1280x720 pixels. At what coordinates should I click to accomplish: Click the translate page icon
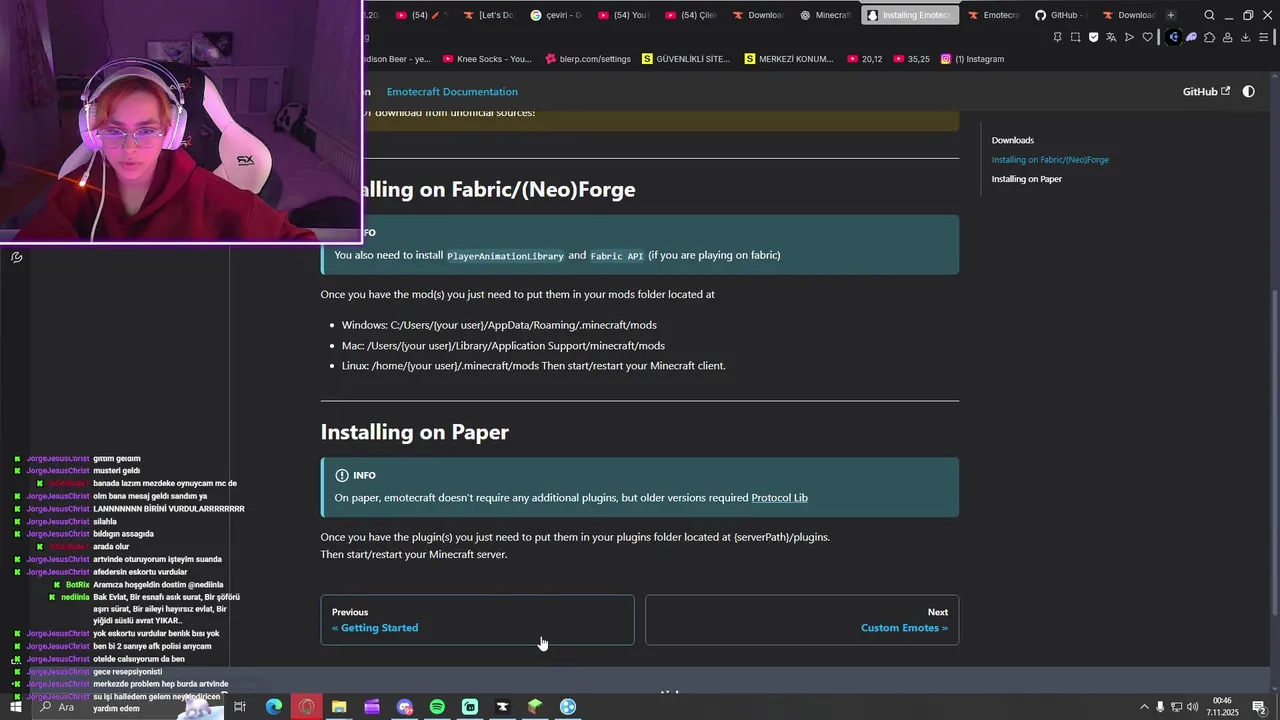(1111, 37)
